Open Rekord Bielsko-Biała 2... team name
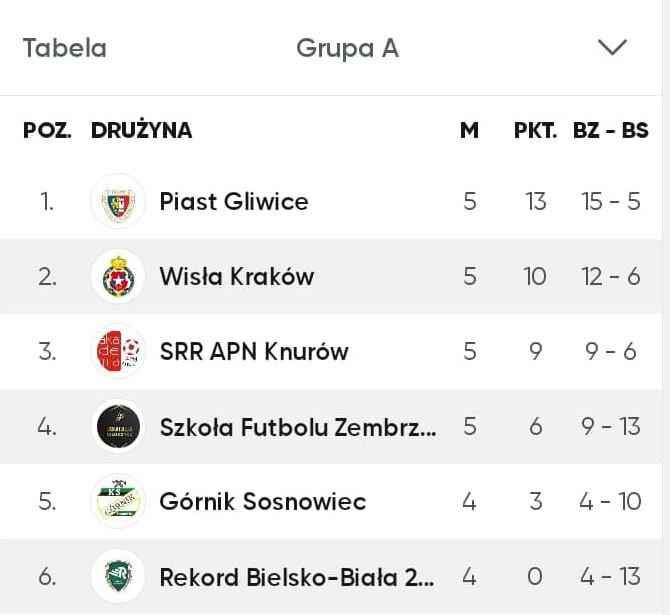 click(x=297, y=577)
